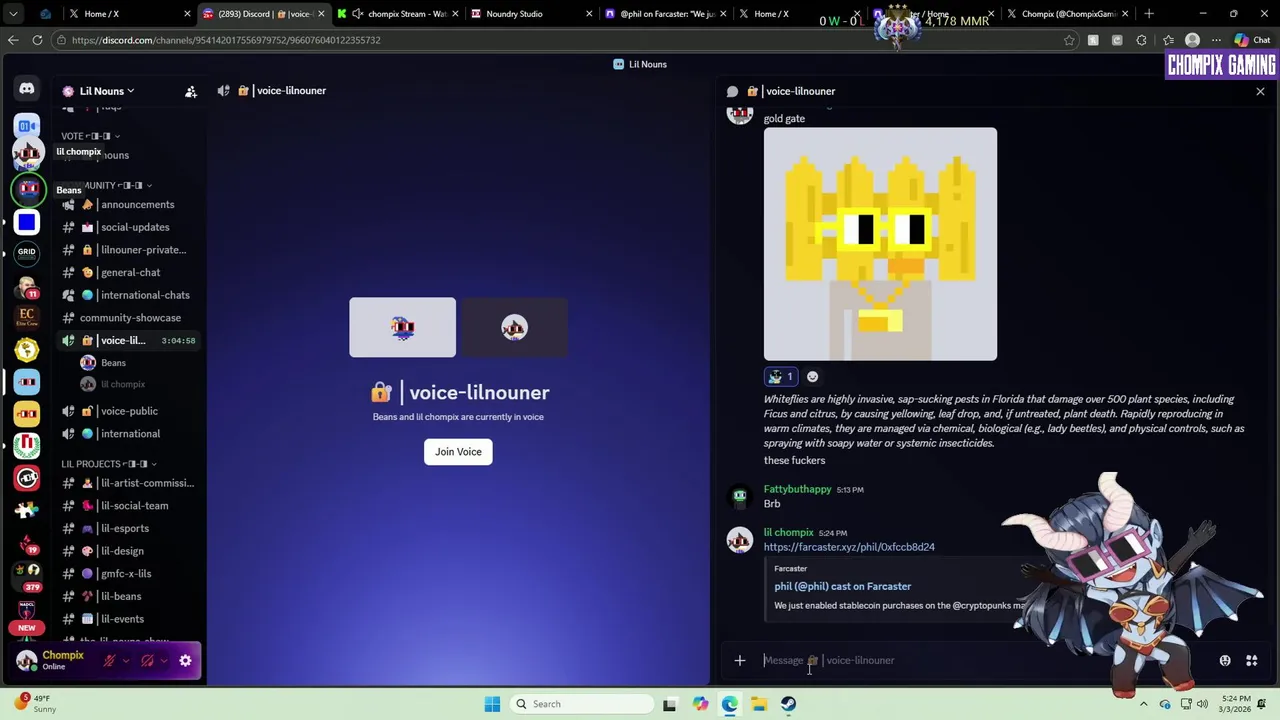The height and width of the screenshot is (720, 1280).
Task: Open the farcaster.xyz link in chat
Action: (849, 547)
